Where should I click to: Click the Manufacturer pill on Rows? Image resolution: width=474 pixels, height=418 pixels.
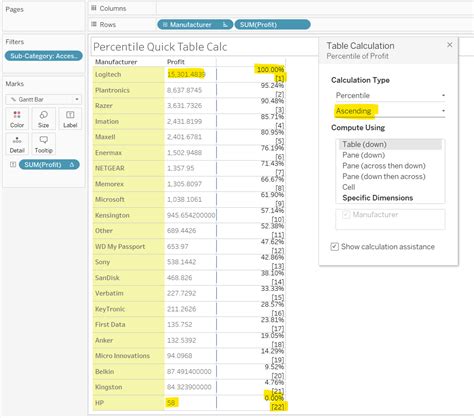click(195, 25)
